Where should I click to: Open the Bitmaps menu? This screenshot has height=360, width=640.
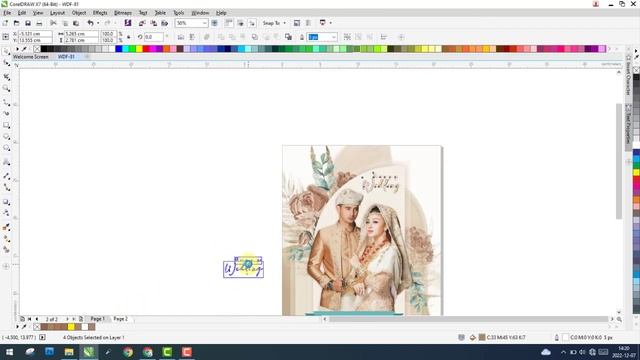(x=123, y=13)
